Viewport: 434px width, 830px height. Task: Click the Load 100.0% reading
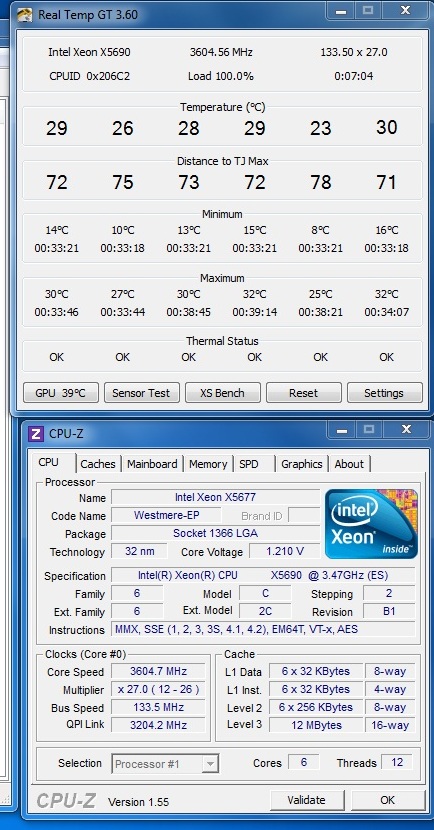pos(221,76)
